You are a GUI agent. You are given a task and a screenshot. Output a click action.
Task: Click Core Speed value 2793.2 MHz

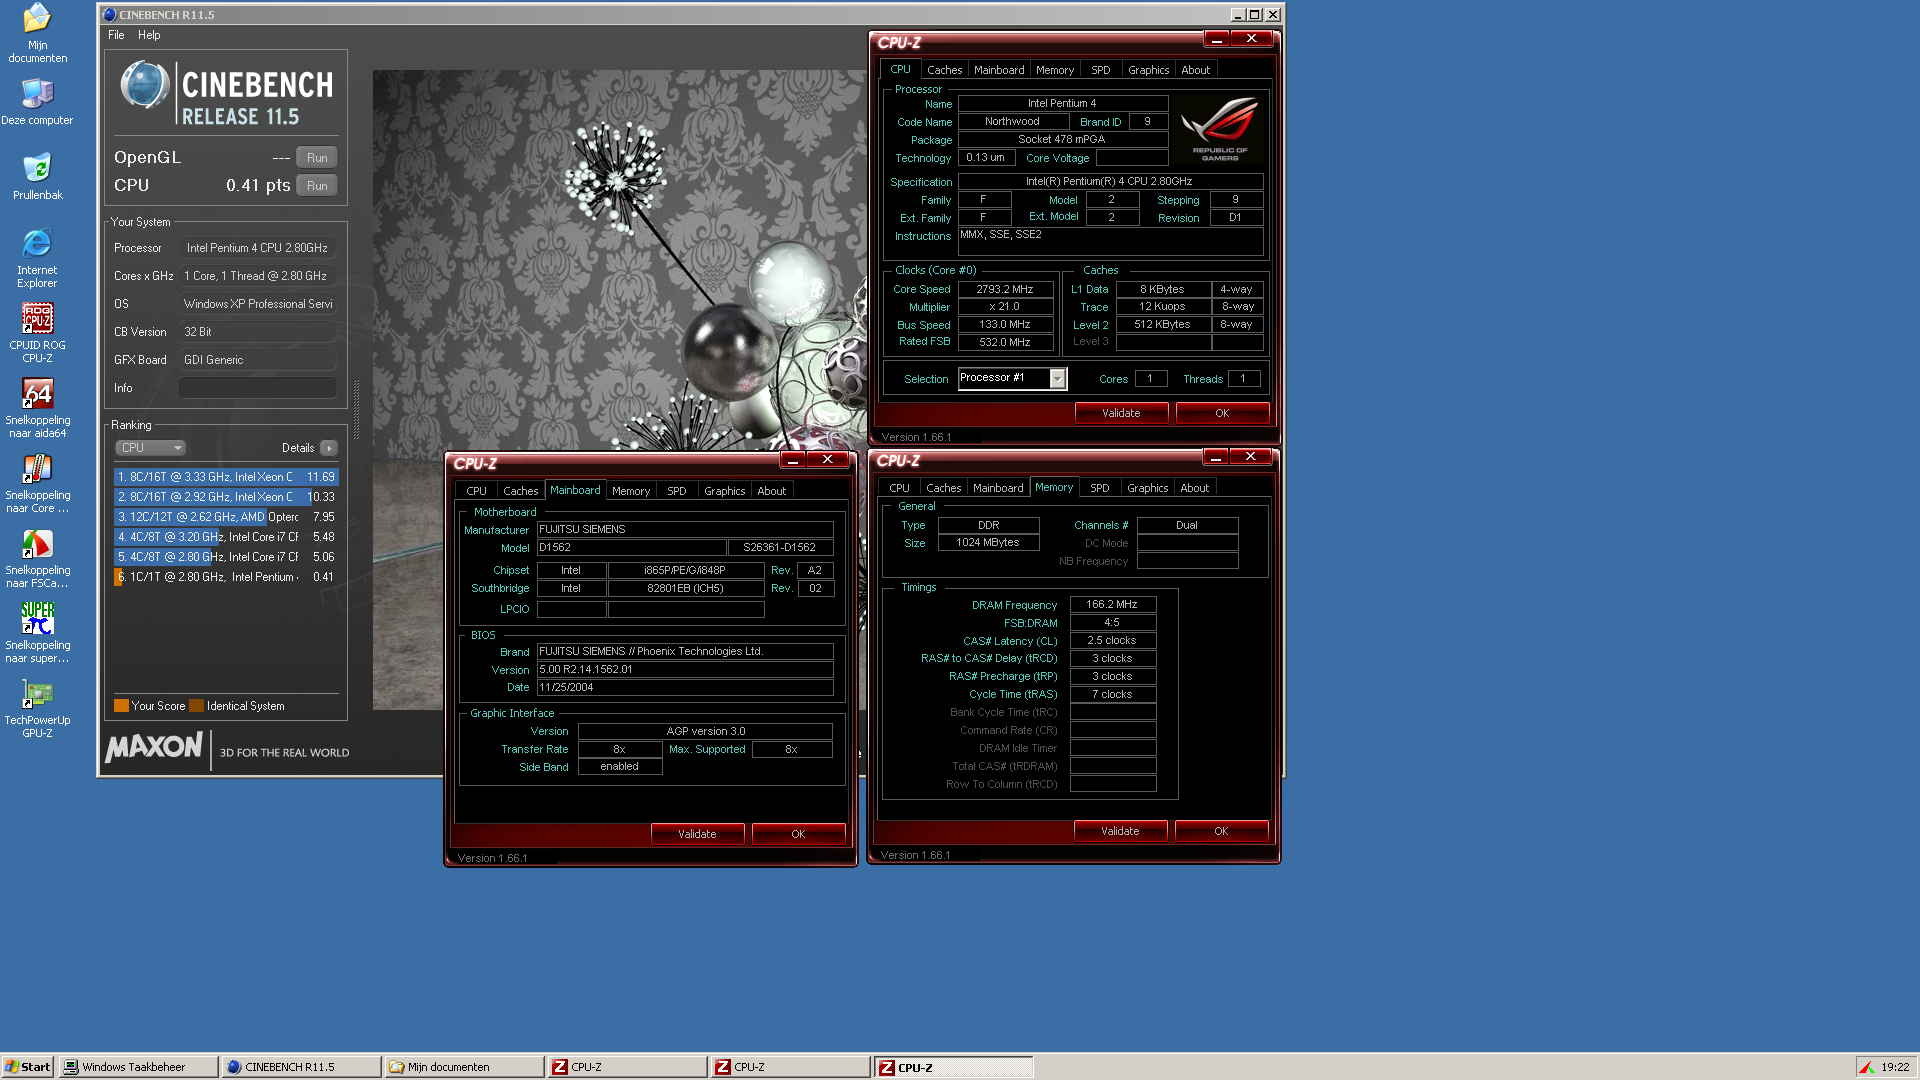coord(1005,289)
